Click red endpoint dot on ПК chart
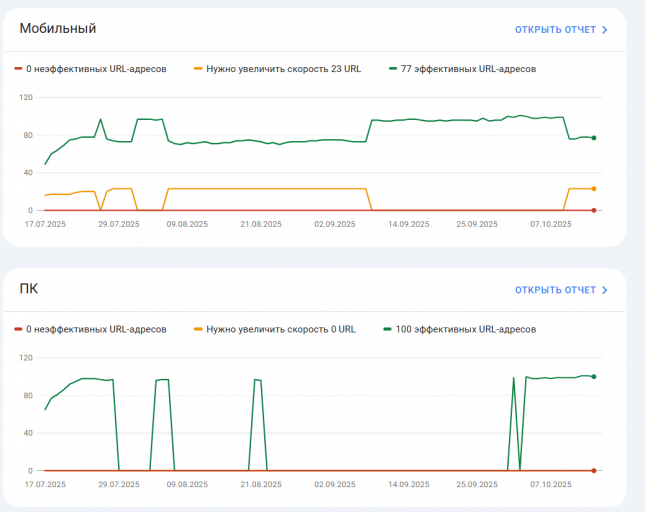The image size is (645, 512). (594, 470)
